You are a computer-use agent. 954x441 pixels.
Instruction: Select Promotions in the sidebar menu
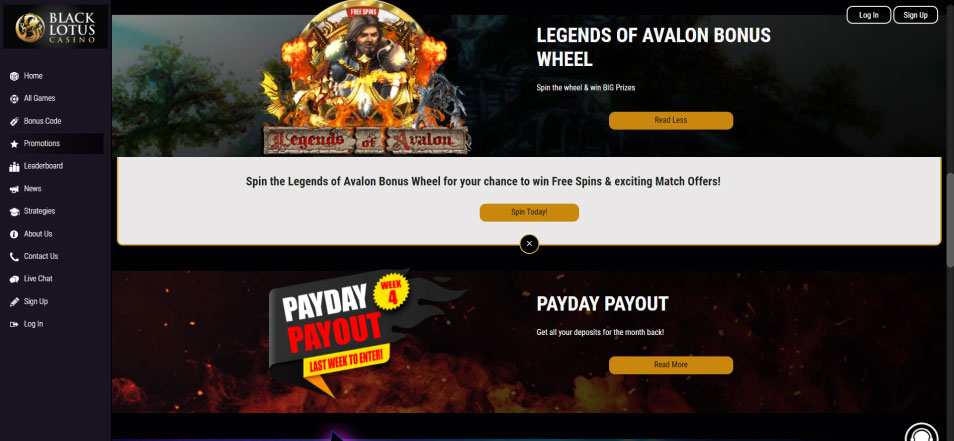point(55,144)
